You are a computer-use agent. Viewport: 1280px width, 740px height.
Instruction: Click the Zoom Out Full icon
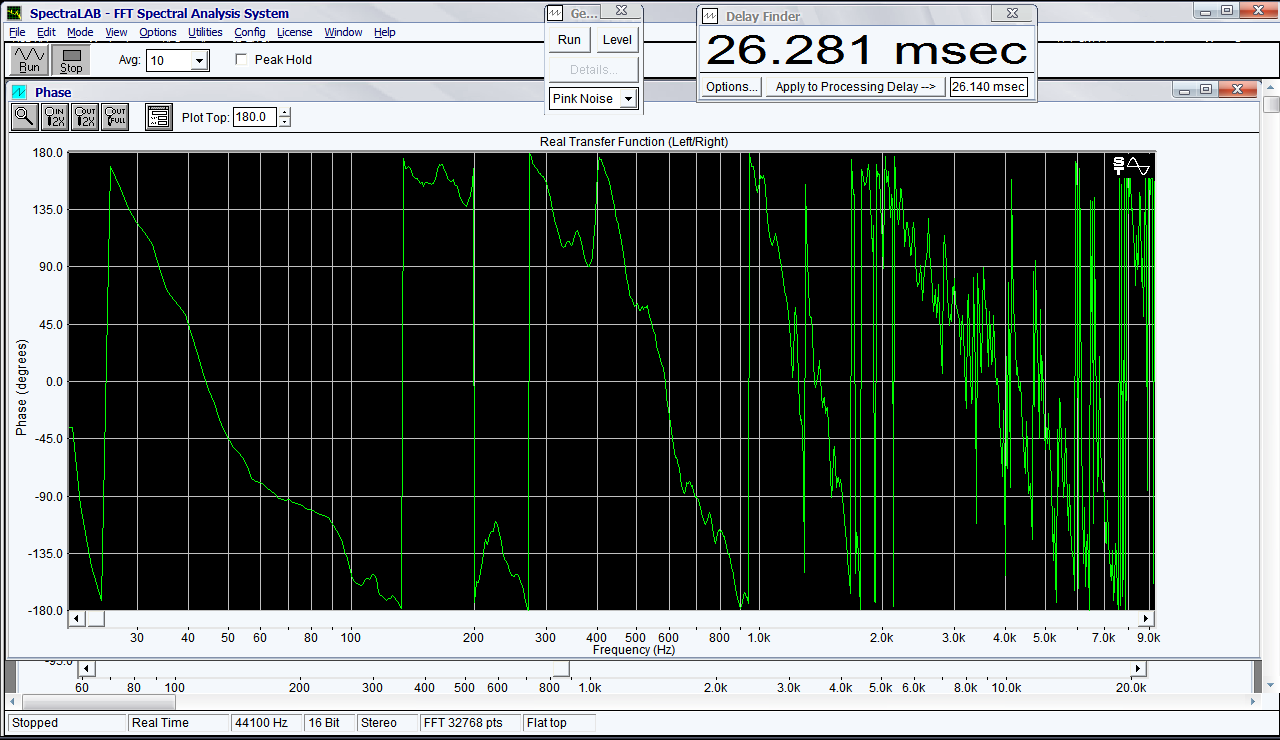115,117
